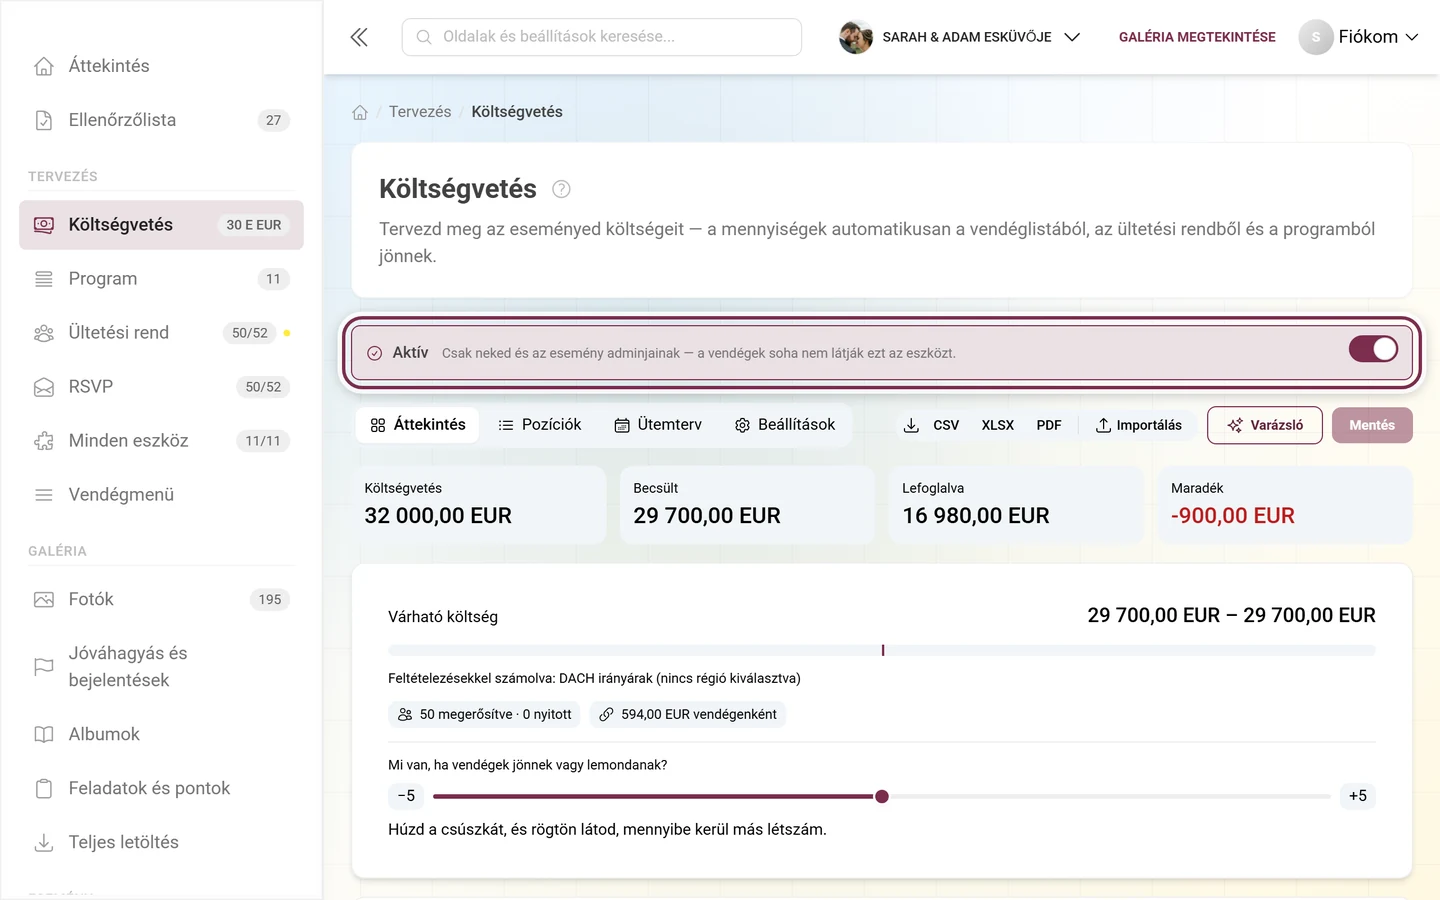Collapse sidebar with double chevron icon
Screen dimensions: 1440x900
[359, 37]
